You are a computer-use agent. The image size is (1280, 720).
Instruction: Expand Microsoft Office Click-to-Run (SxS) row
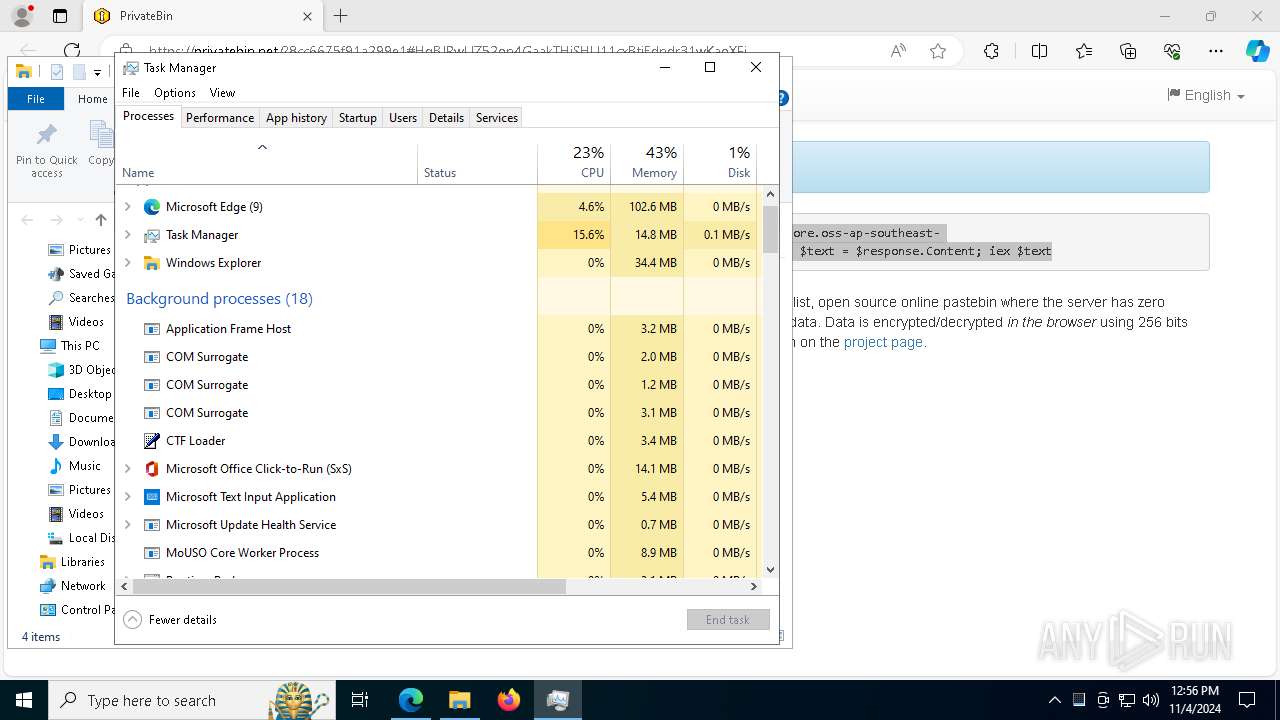point(127,469)
